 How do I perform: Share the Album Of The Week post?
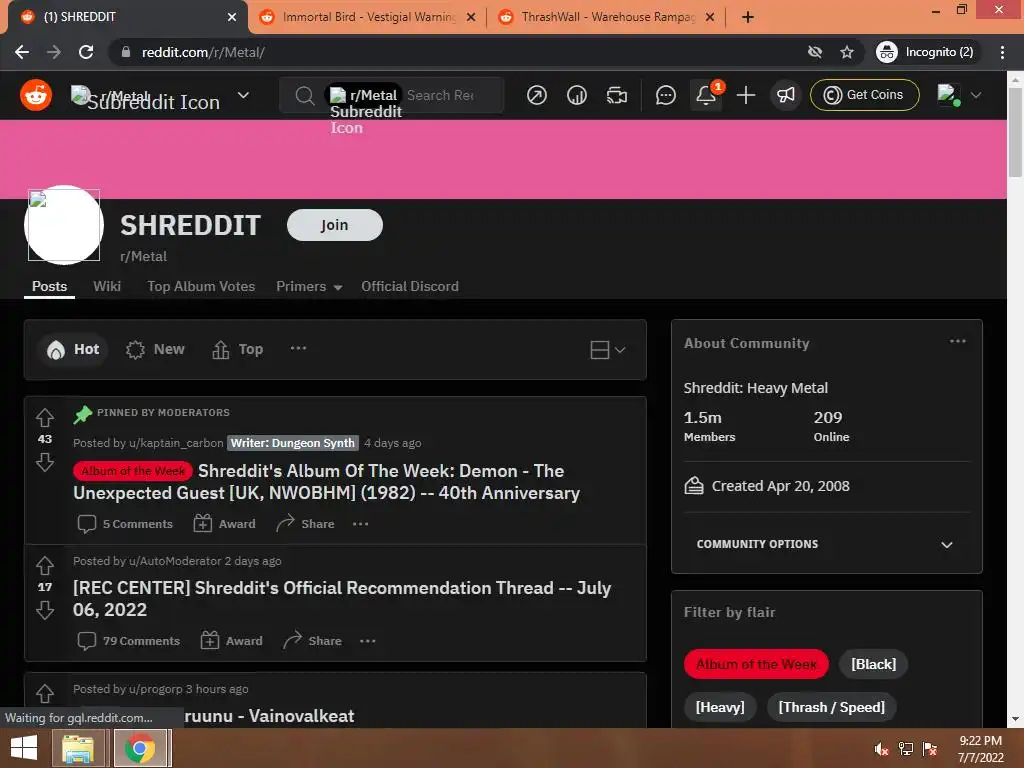(x=305, y=524)
